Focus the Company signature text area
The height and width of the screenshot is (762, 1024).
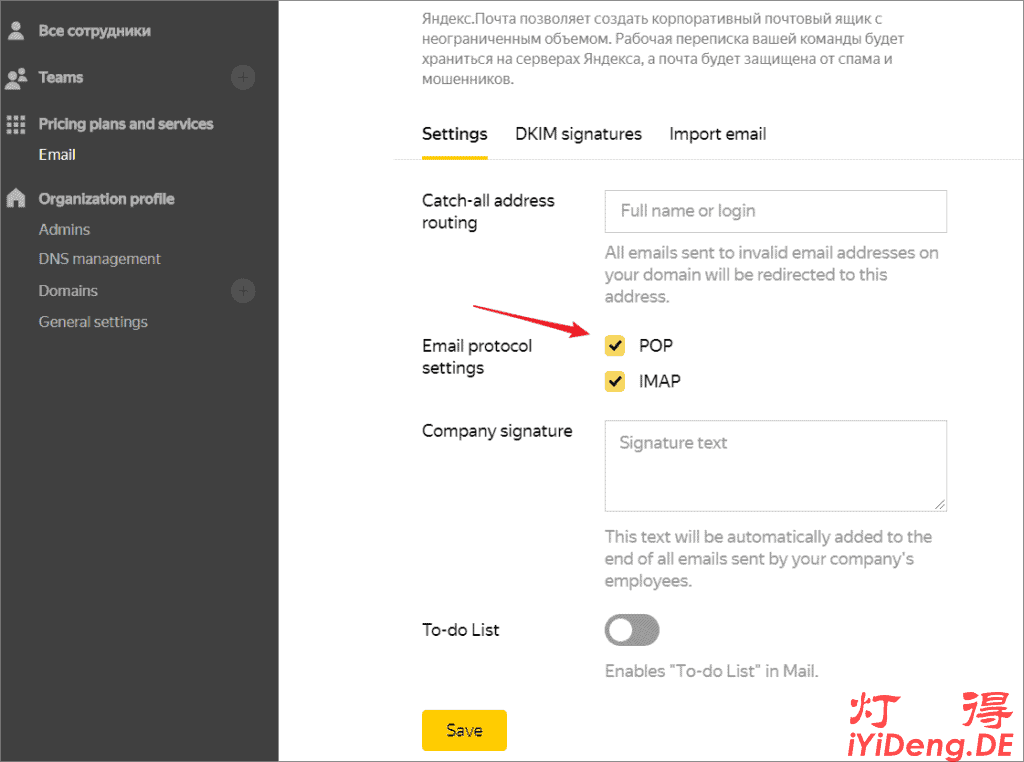775,465
